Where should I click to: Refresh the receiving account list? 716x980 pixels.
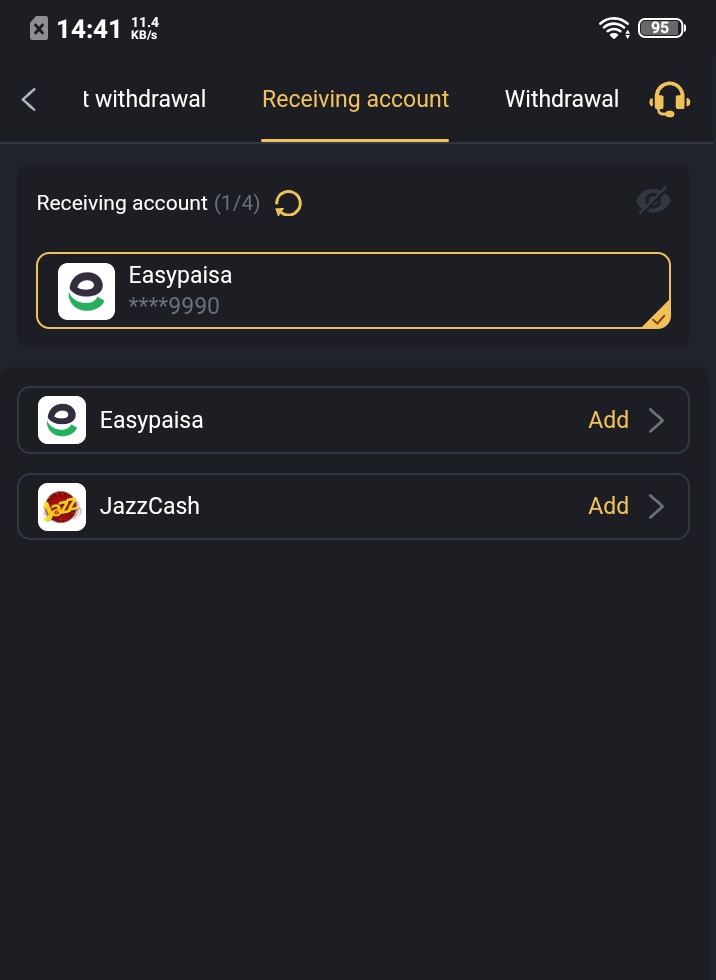click(288, 204)
